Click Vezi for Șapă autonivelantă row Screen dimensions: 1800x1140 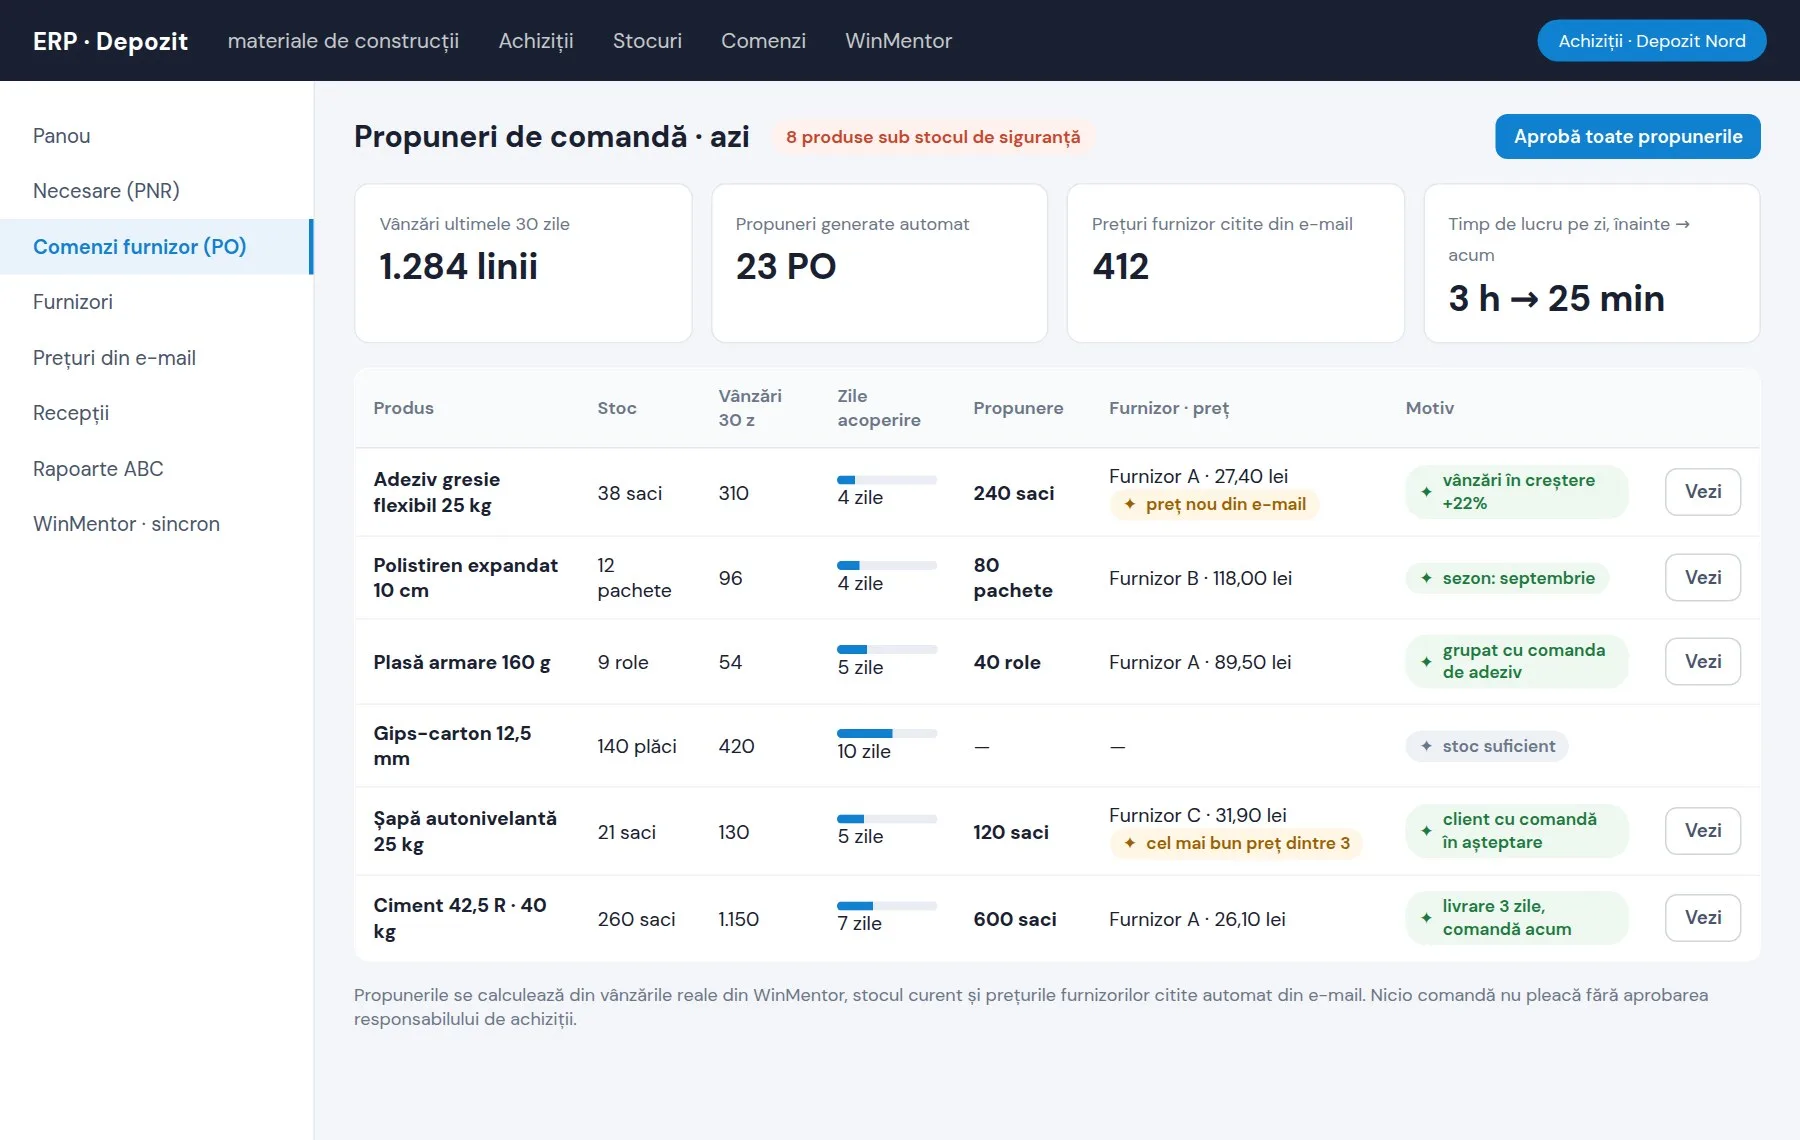pos(1703,831)
